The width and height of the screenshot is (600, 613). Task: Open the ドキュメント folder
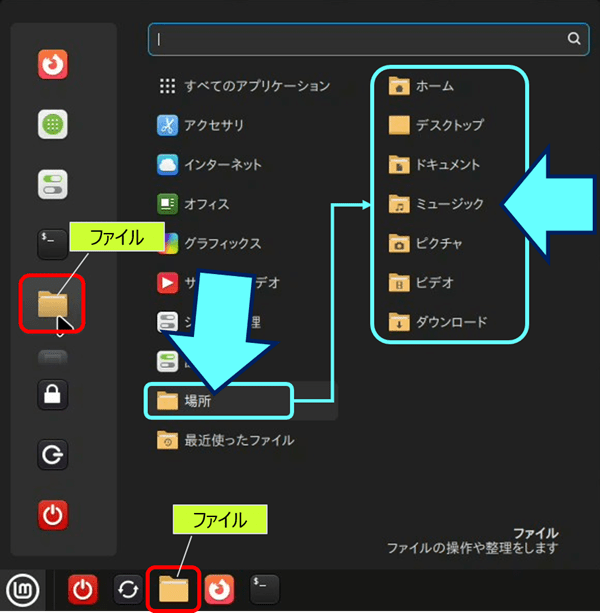434,165
